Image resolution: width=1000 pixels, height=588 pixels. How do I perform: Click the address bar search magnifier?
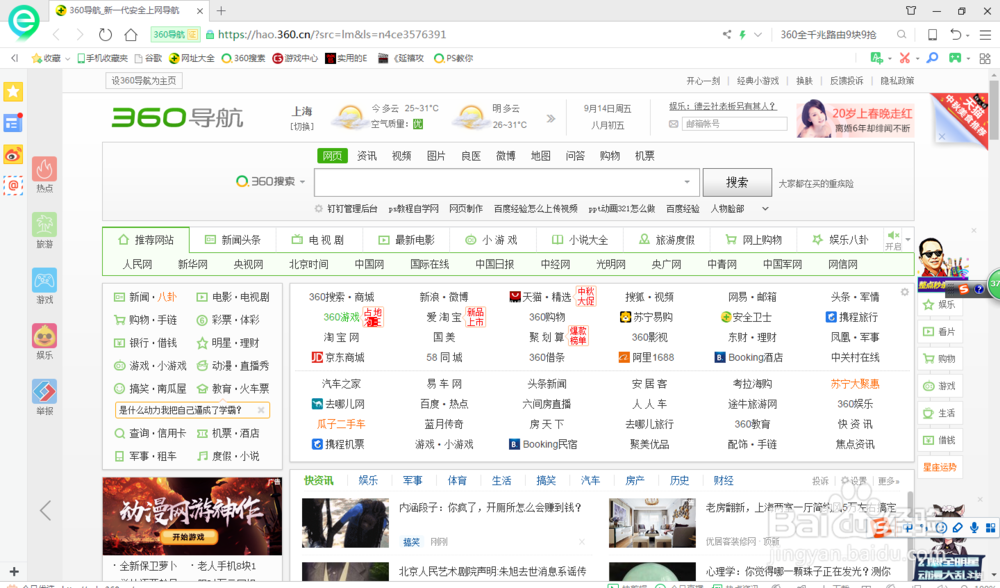point(901,34)
